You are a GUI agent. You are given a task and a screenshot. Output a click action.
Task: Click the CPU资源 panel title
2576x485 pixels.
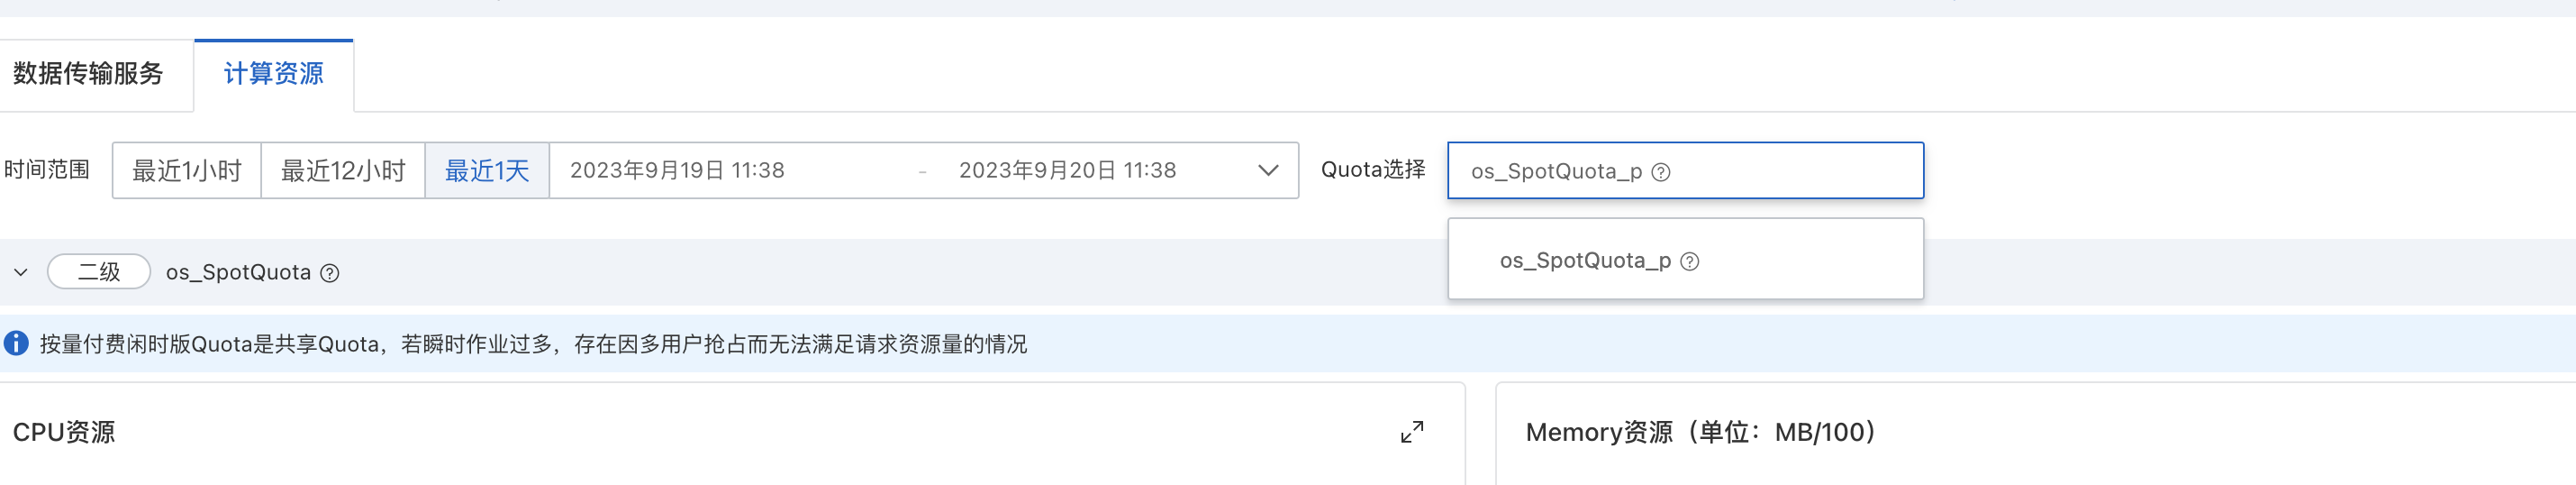coord(64,432)
